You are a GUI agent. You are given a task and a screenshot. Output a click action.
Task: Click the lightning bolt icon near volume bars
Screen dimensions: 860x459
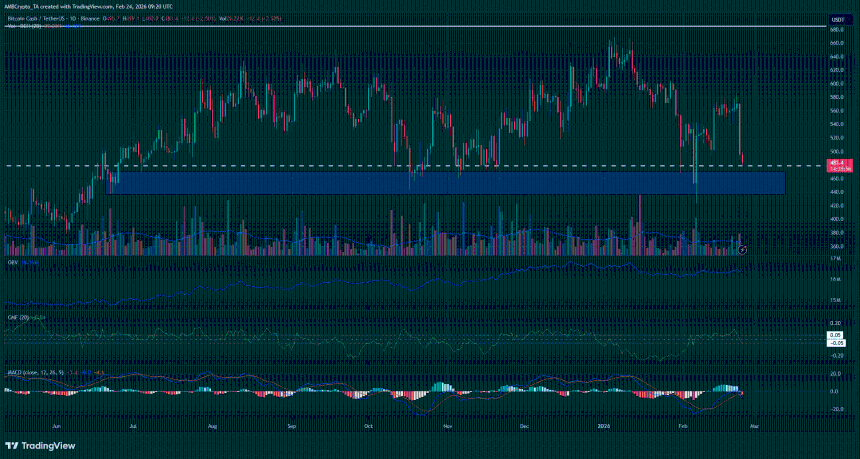point(741,248)
